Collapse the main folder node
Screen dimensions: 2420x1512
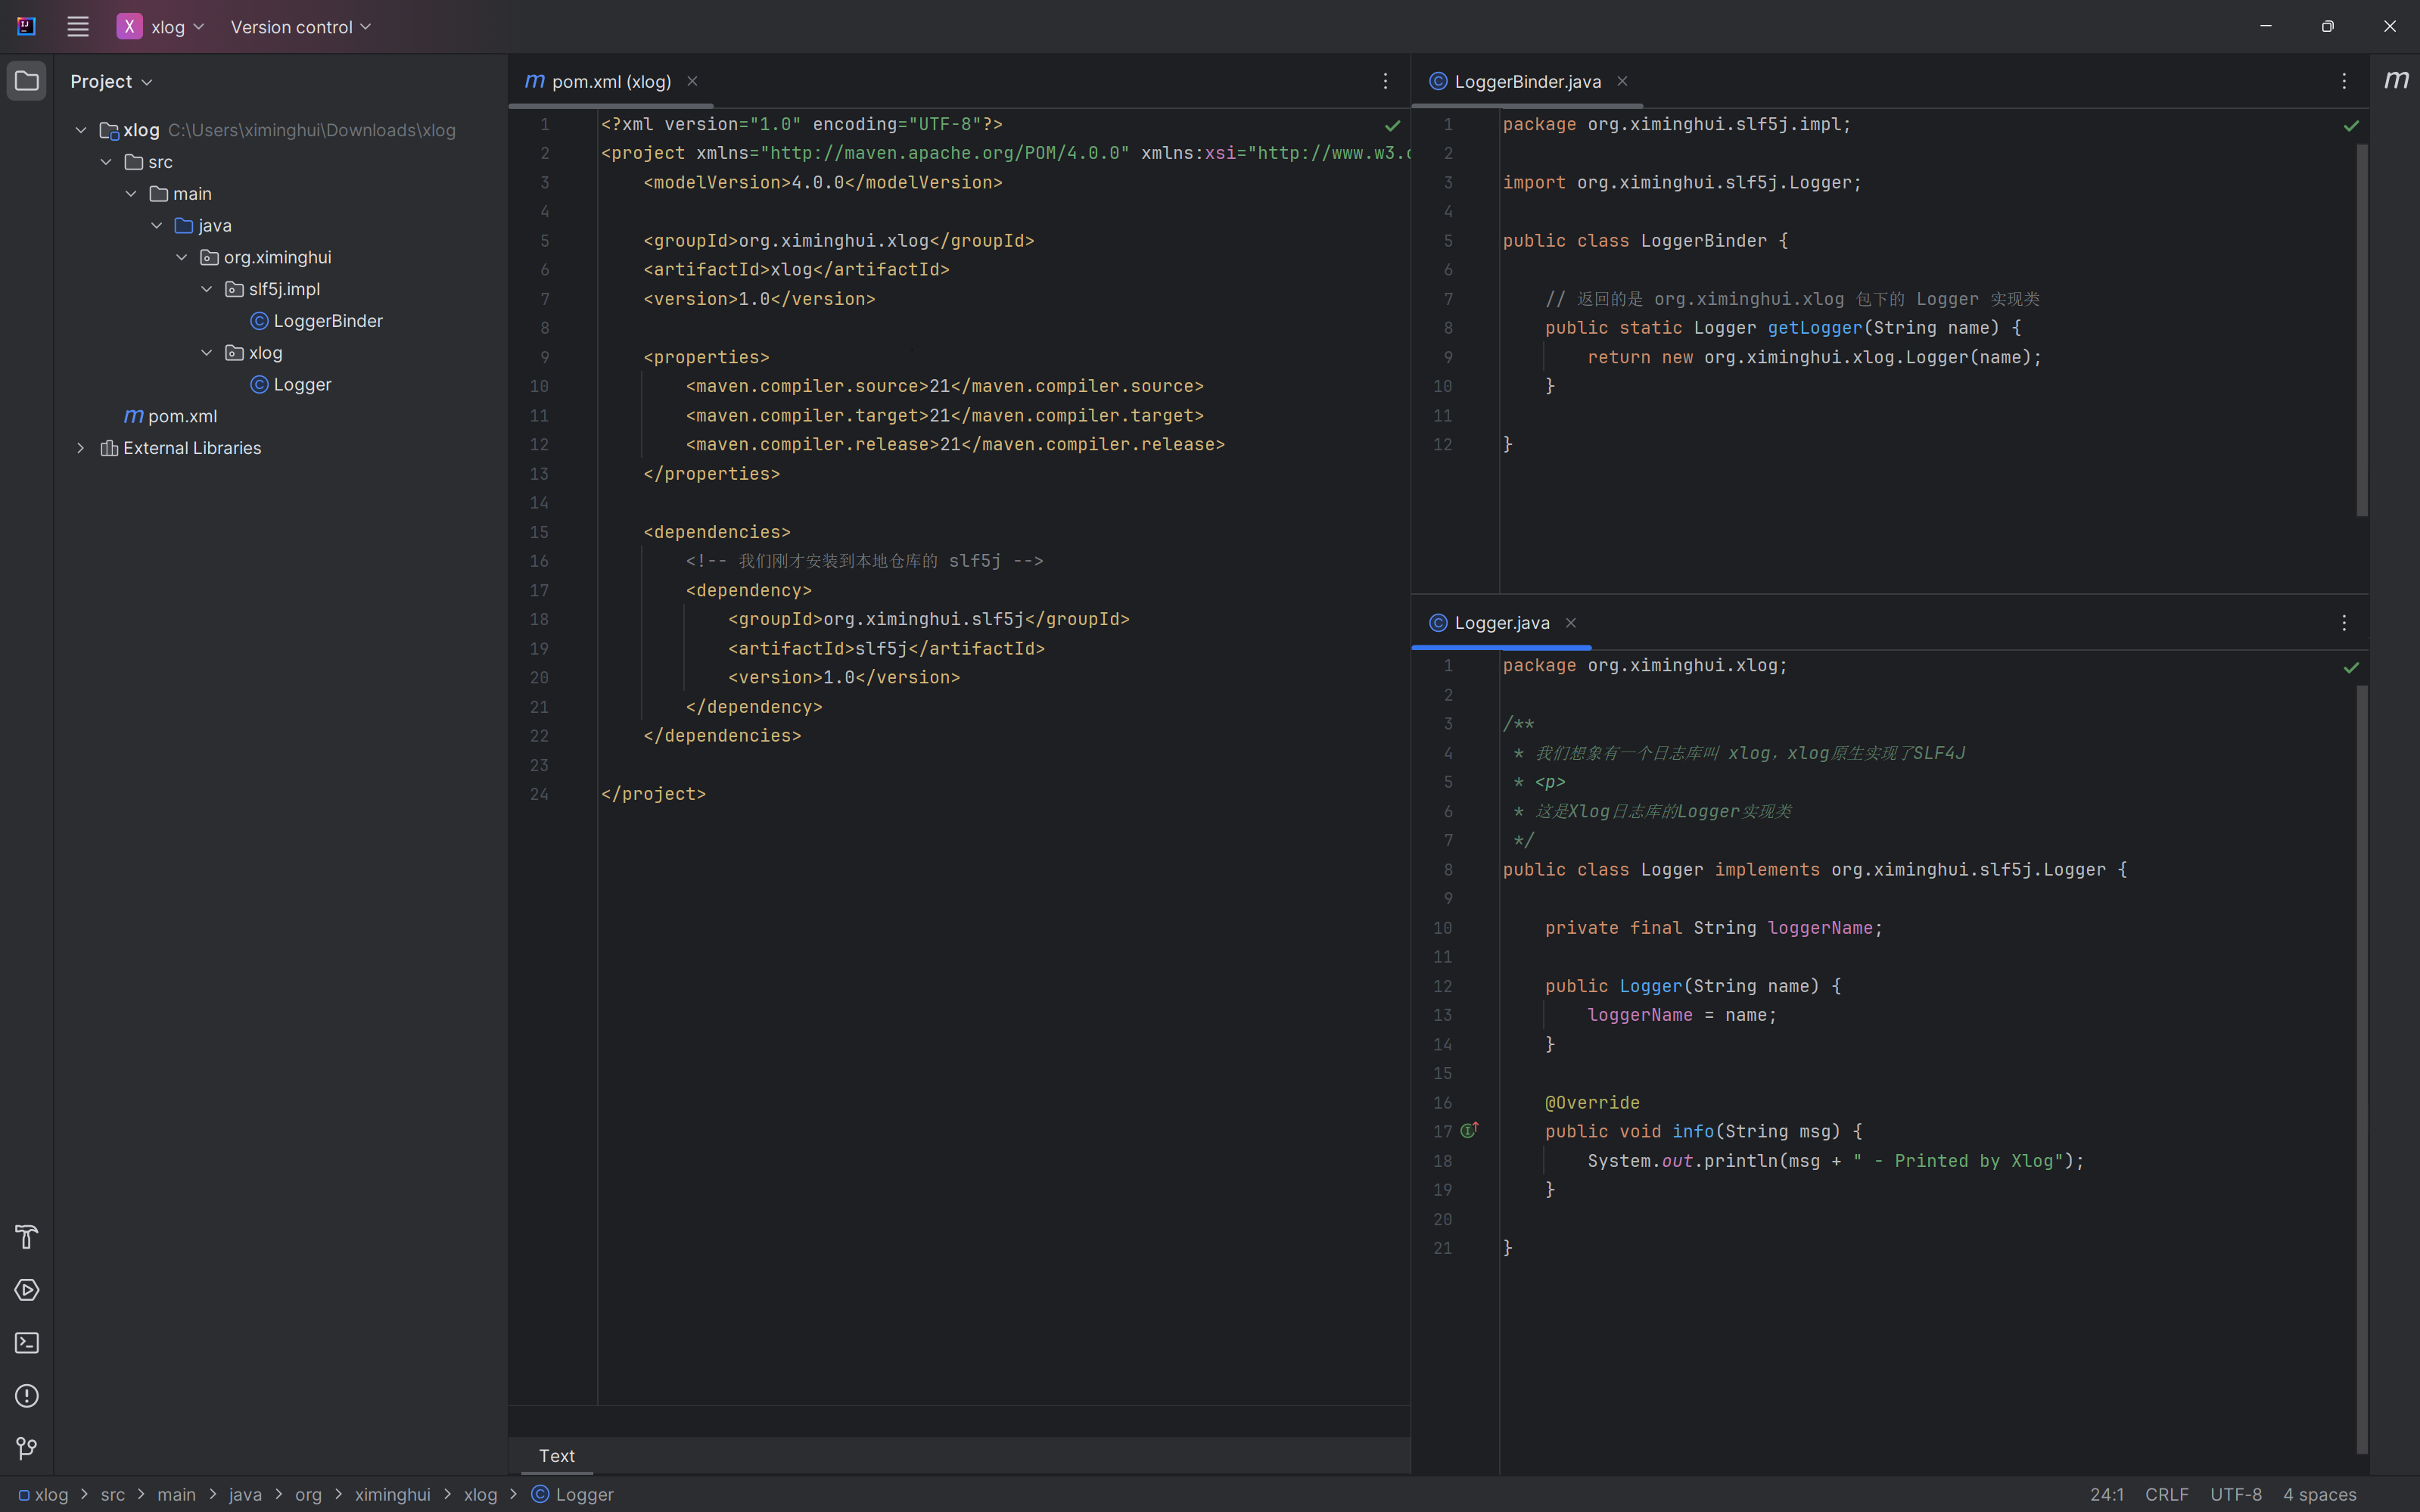131,194
